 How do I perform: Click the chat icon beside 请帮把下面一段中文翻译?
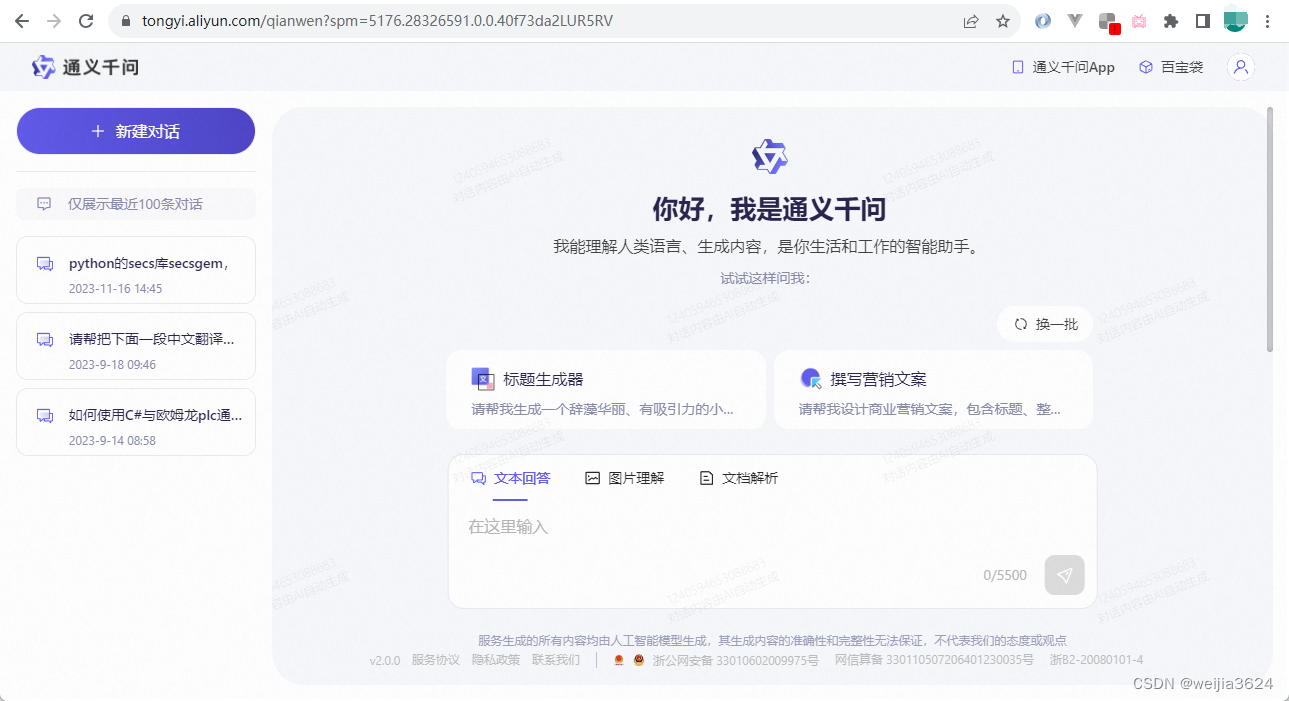45,340
